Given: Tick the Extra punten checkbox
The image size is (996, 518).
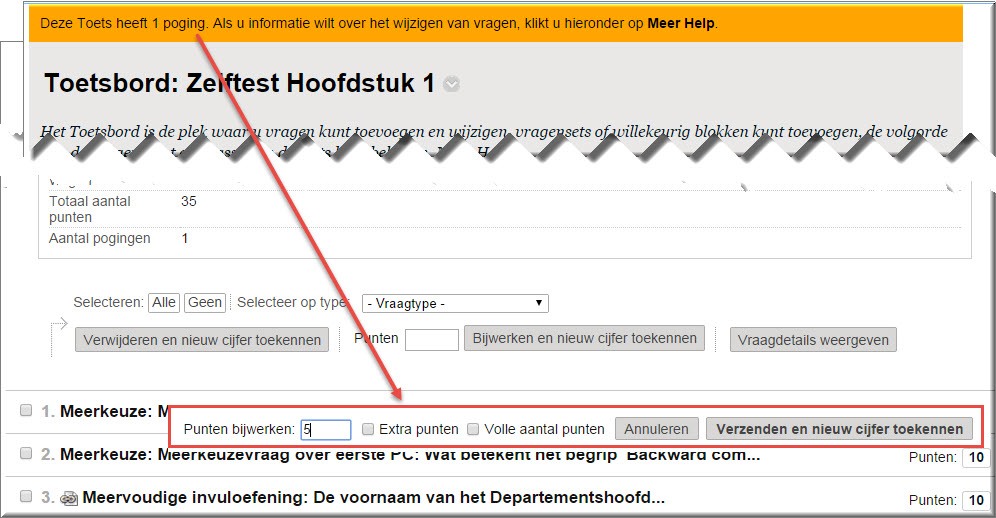Looking at the screenshot, I should [x=369, y=429].
